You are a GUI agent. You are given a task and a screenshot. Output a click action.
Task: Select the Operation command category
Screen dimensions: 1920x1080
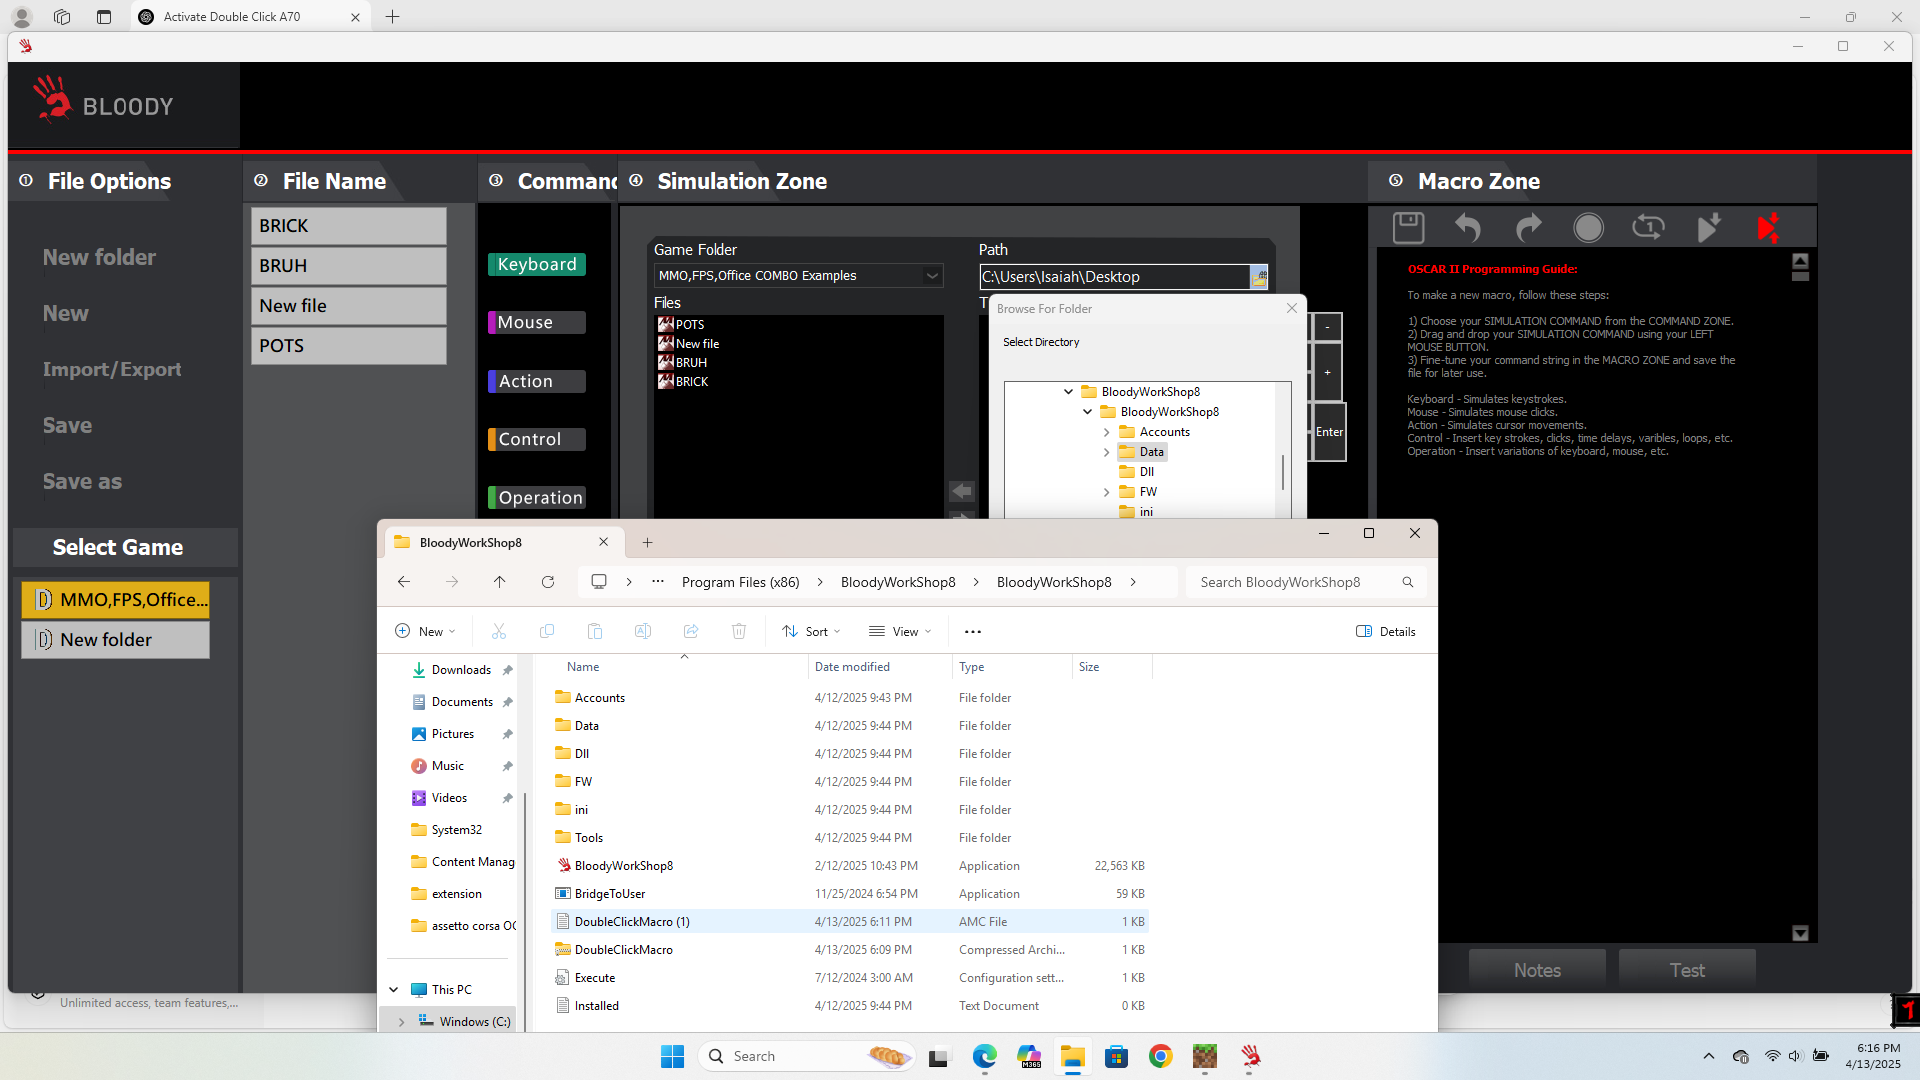pyautogui.click(x=537, y=497)
